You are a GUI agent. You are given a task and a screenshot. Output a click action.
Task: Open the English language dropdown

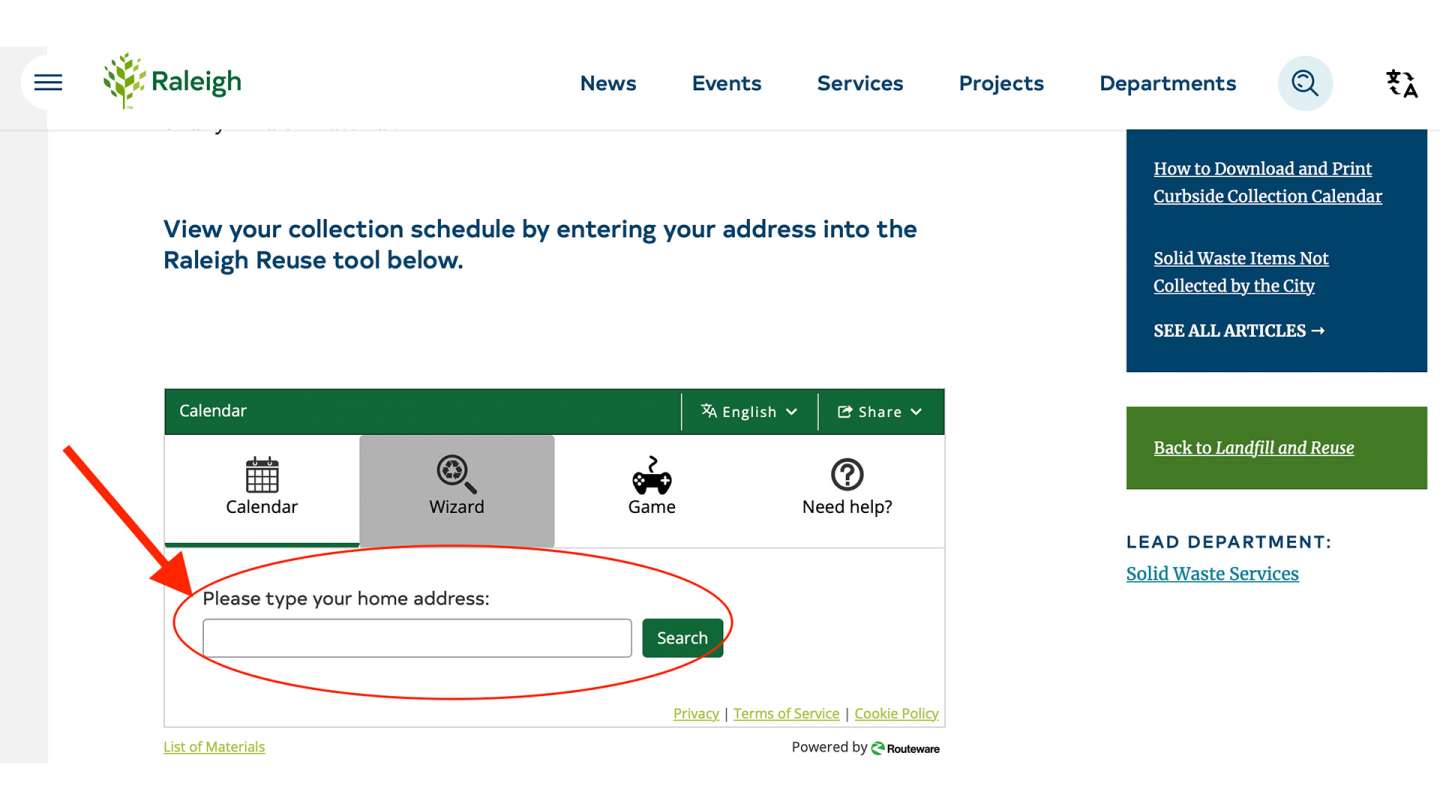[748, 411]
